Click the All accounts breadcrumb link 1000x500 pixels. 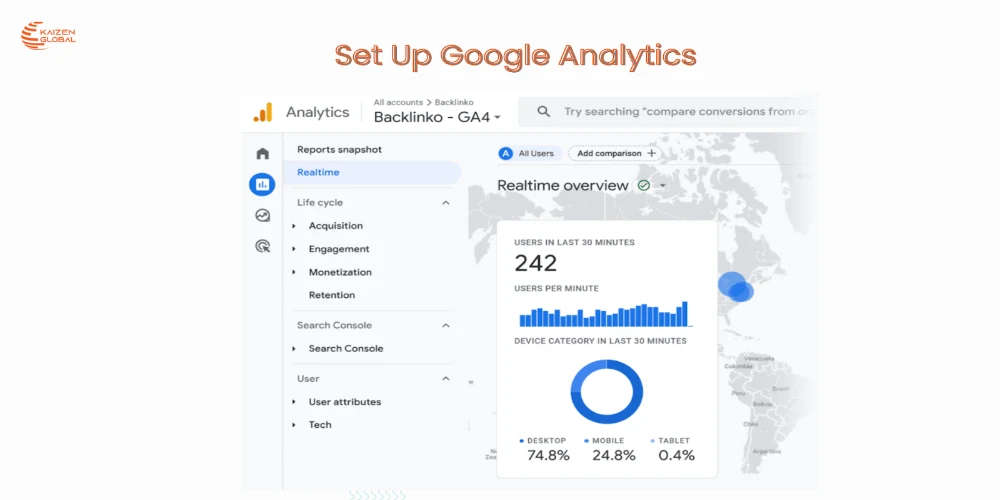click(398, 102)
